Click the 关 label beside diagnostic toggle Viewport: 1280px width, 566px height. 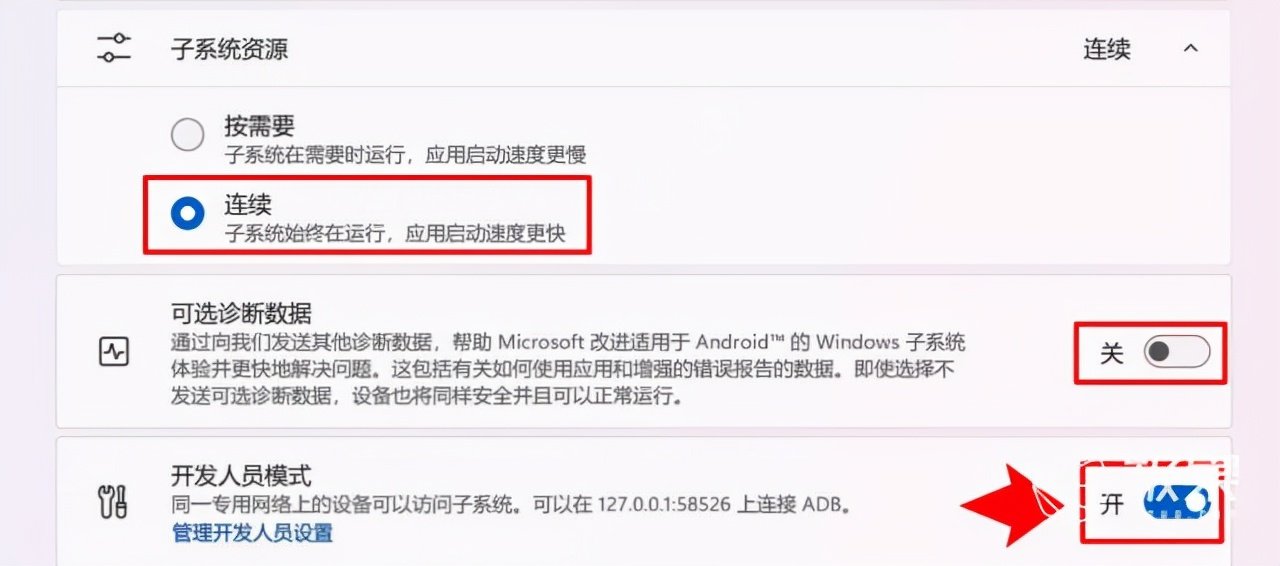[1112, 353]
